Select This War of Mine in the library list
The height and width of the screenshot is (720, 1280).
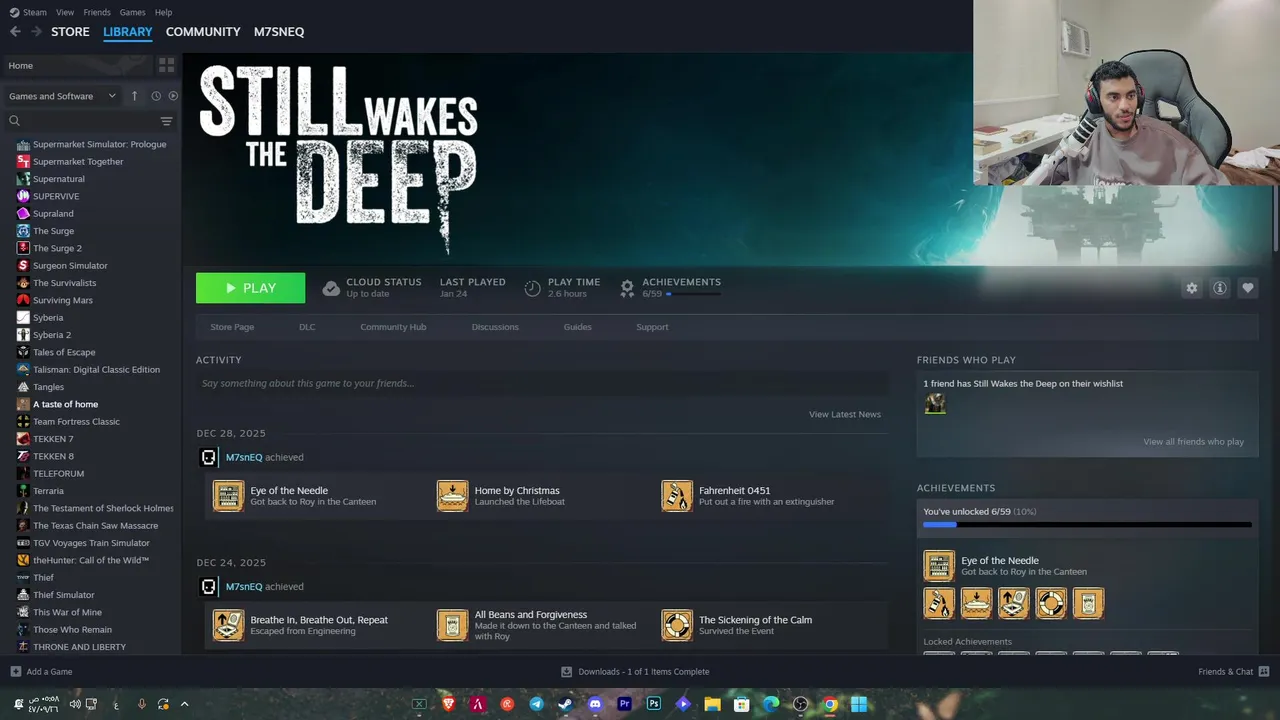(x=67, y=612)
